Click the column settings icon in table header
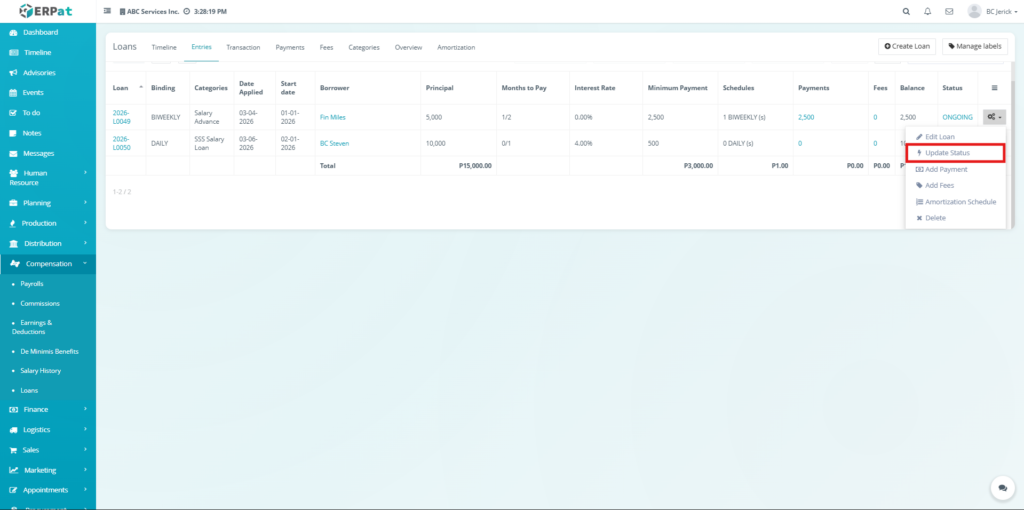The height and width of the screenshot is (510, 1024). pos(993,88)
